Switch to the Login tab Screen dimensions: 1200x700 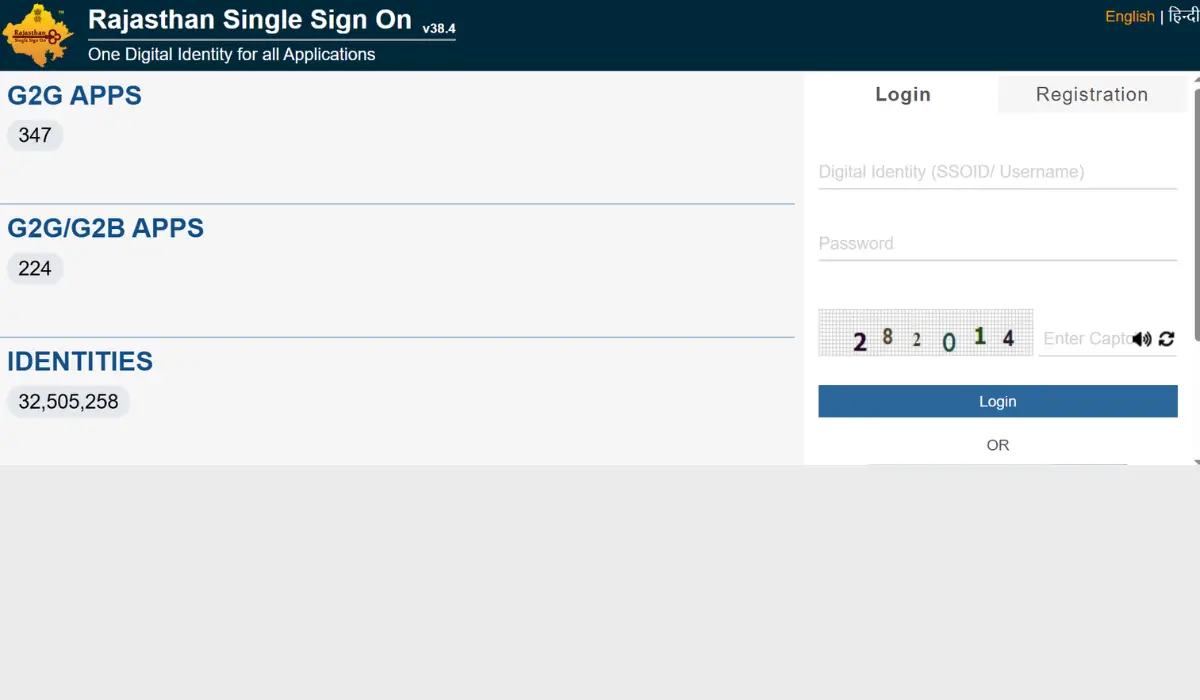pyautogui.click(x=902, y=95)
